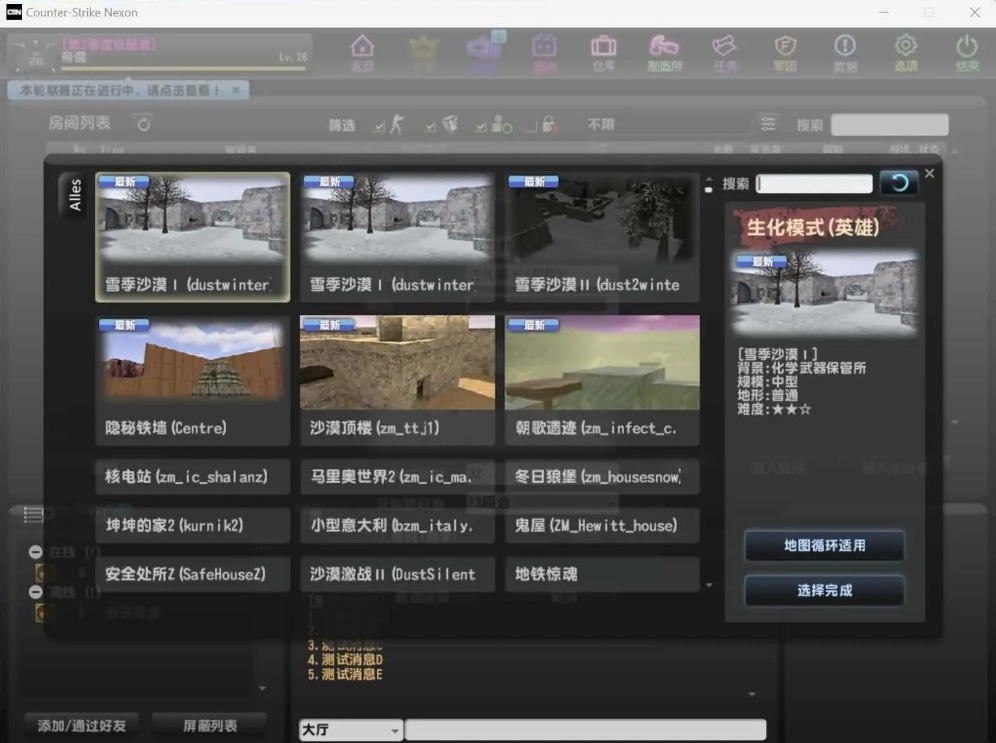This screenshot has height=743, width=996.
Task: Click the blue refresh icon beside map search
Action: (x=898, y=183)
